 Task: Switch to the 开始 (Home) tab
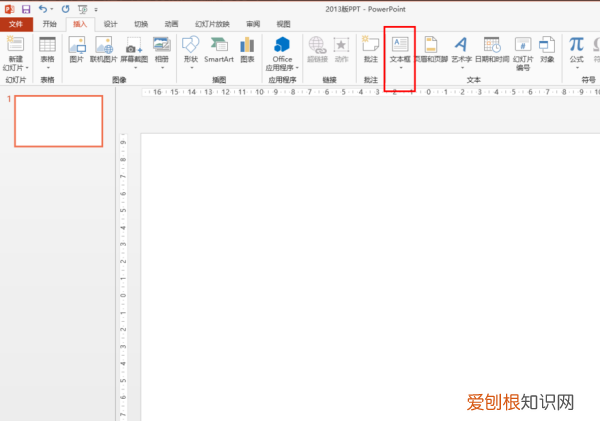(x=49, y=24)
